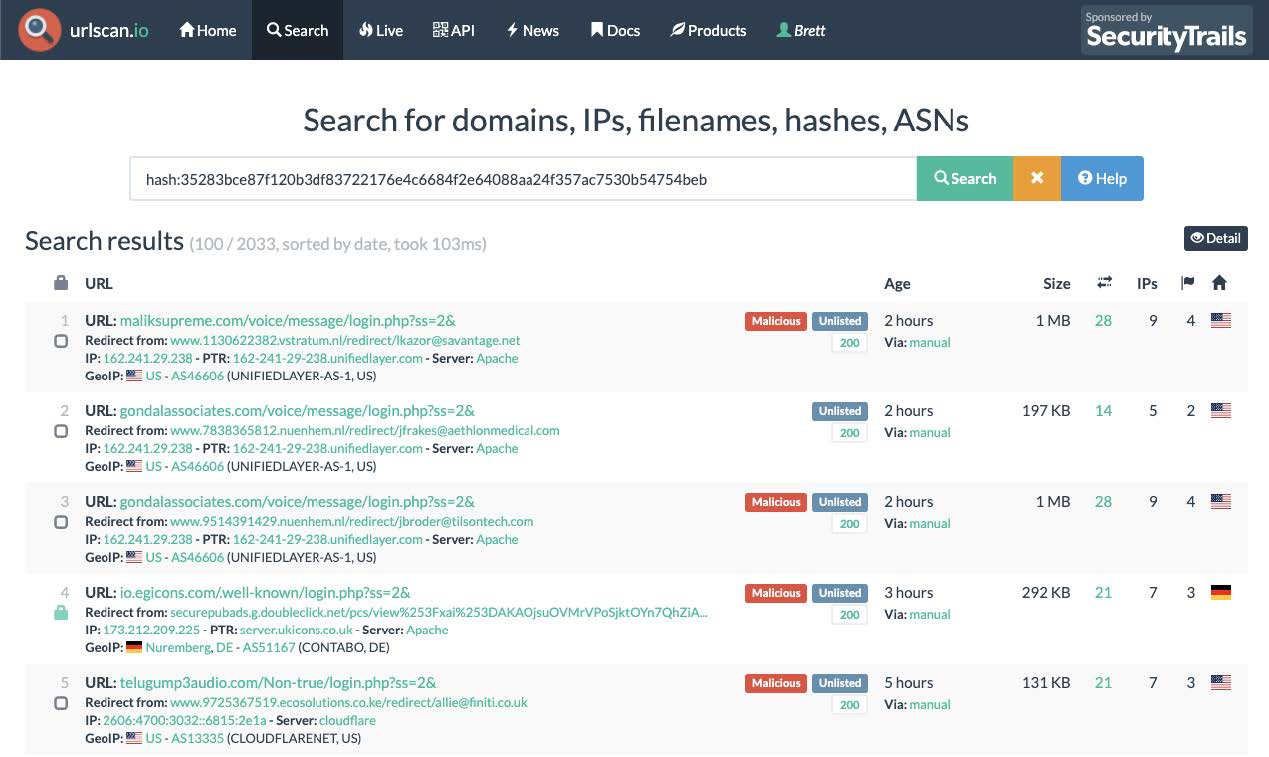Open the Brett user menu
This screenshot has width=1269, height=757.
pos(801,30)
